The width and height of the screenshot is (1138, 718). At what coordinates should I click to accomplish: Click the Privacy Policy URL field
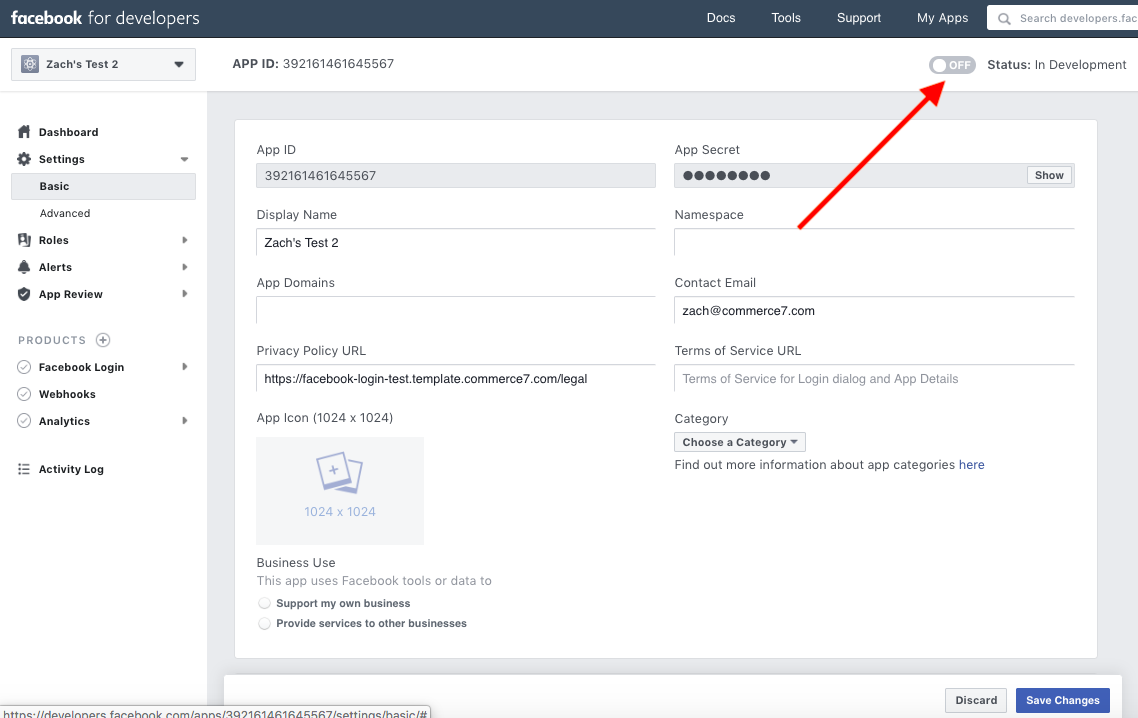click(x=456, y=378)
